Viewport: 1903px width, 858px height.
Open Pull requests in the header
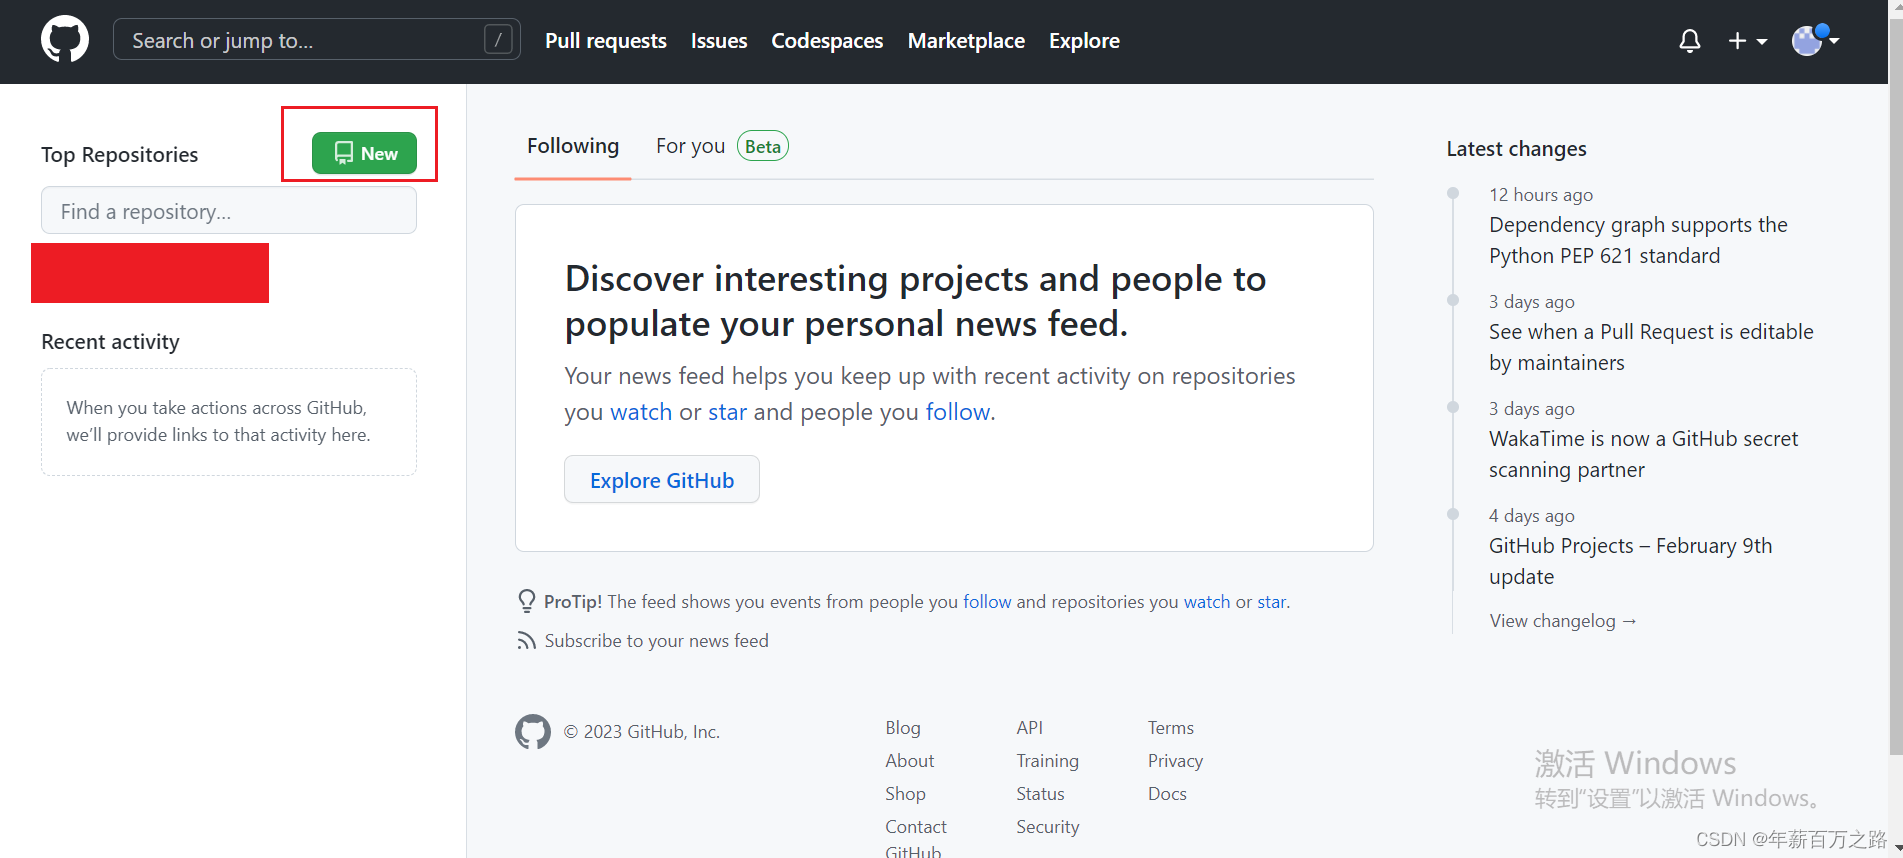point(606,41)
